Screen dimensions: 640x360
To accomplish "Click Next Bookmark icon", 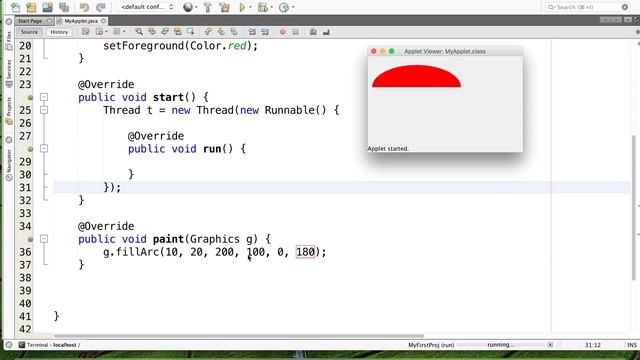I will 221,31.
